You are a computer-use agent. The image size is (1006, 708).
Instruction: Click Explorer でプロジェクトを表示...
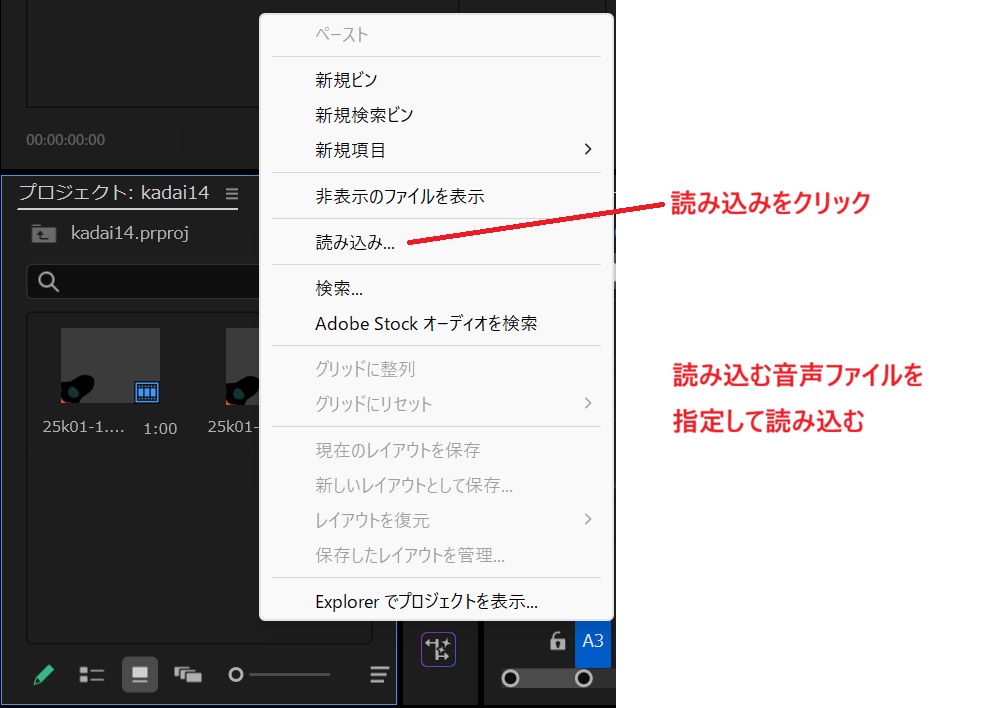coord(426,602)
